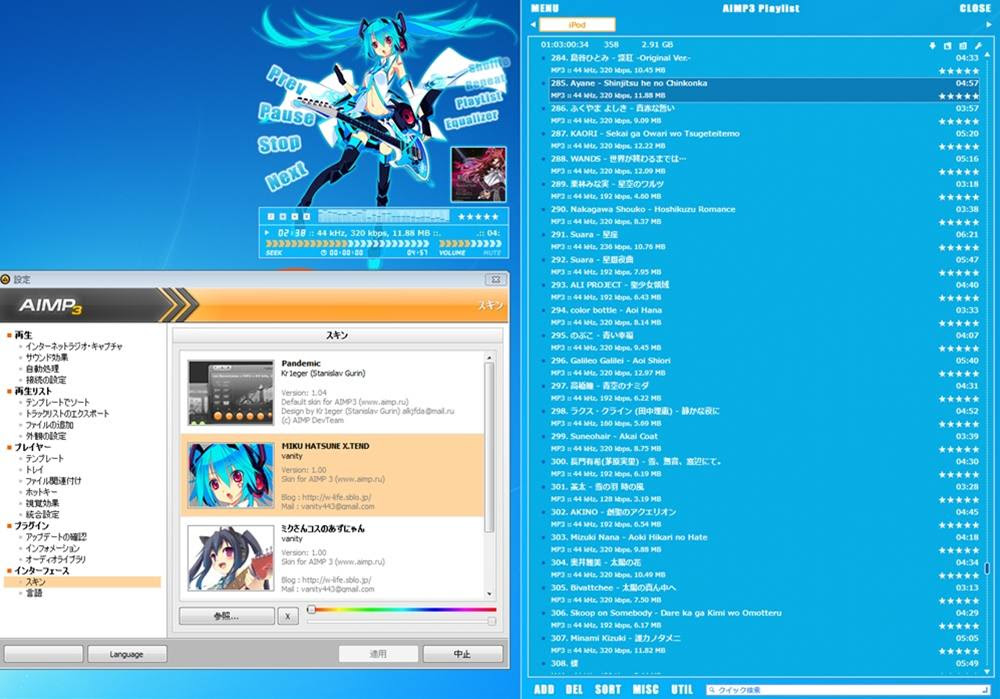
Task: Toggle MUTE next to the volume bar
Action: coord(492,253)
